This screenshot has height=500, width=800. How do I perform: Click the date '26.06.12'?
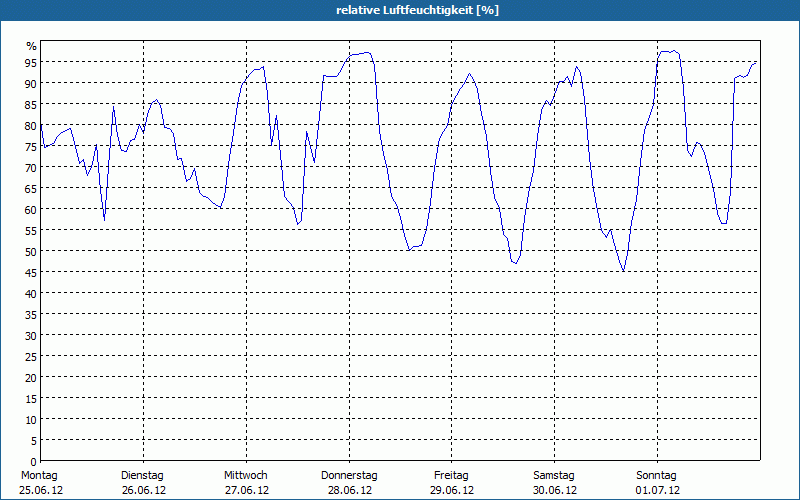[x=144, y=491]
